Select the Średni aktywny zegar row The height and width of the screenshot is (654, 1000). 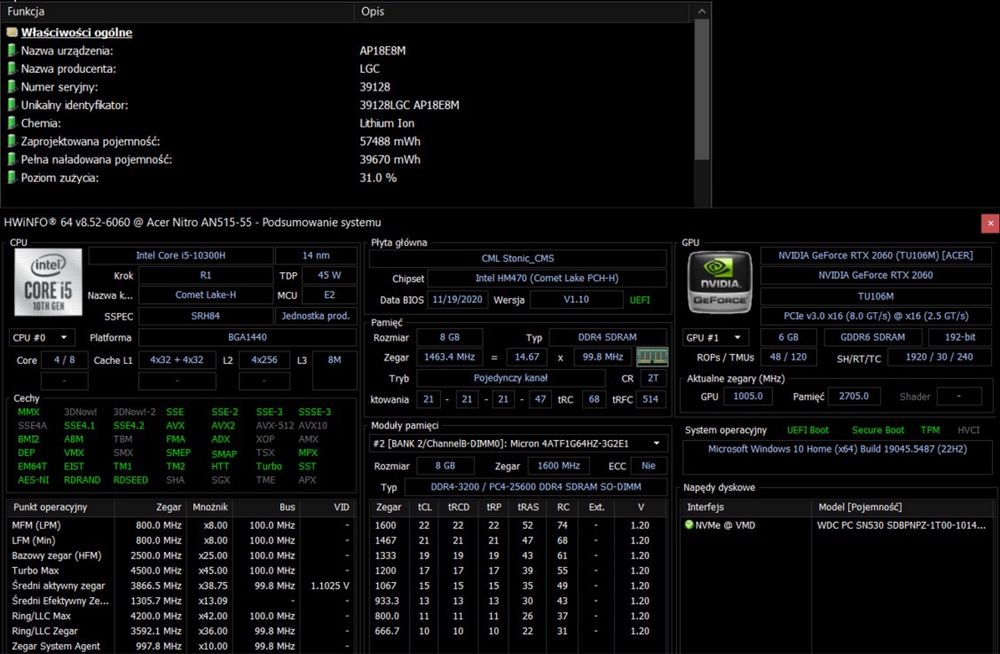coord(180,586)
